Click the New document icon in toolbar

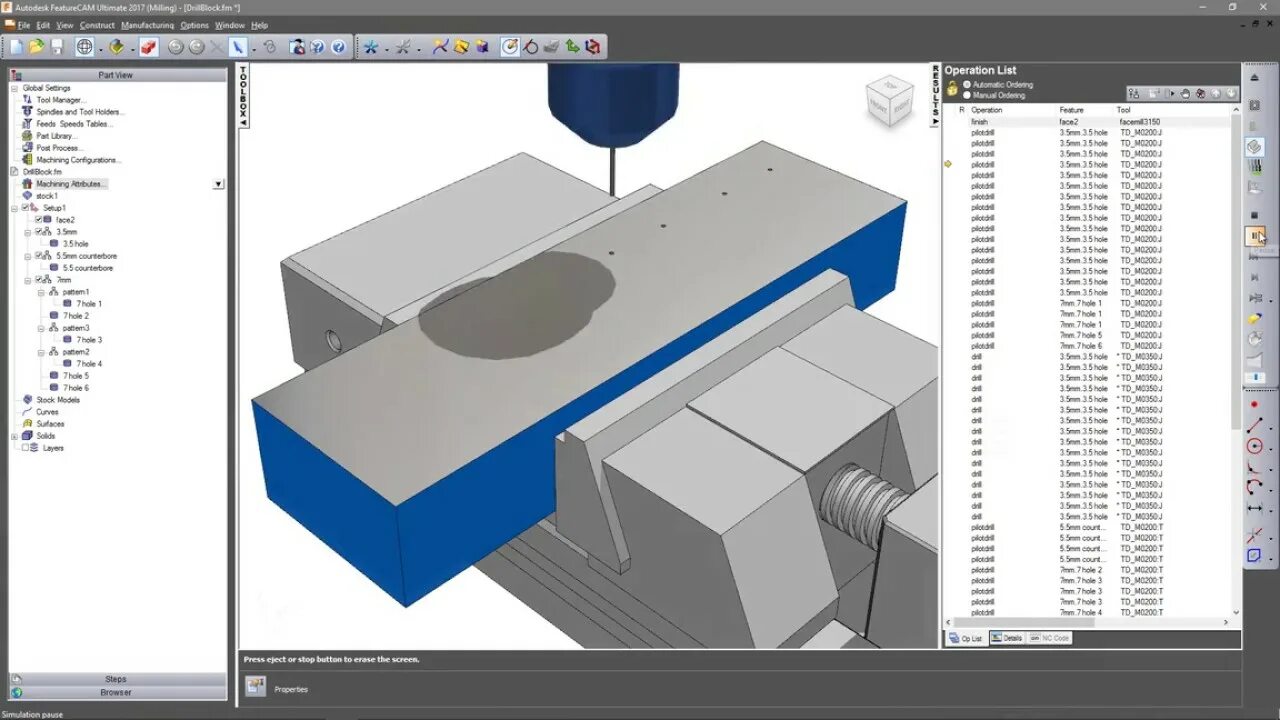(17, 46)
